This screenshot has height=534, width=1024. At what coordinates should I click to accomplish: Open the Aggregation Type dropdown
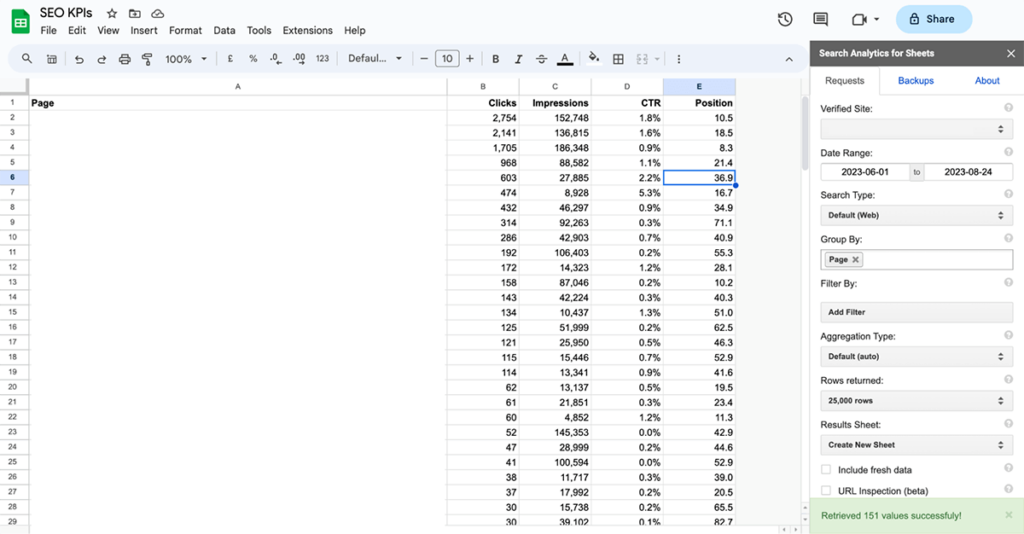pyautogui.click(x=916, y=356)
